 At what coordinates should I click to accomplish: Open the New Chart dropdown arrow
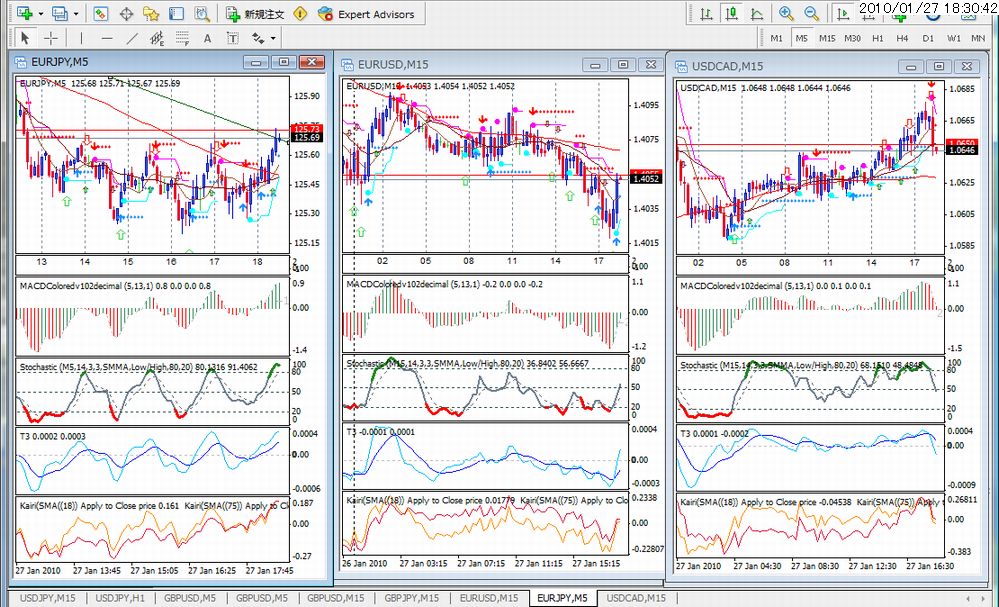point(41,13)
